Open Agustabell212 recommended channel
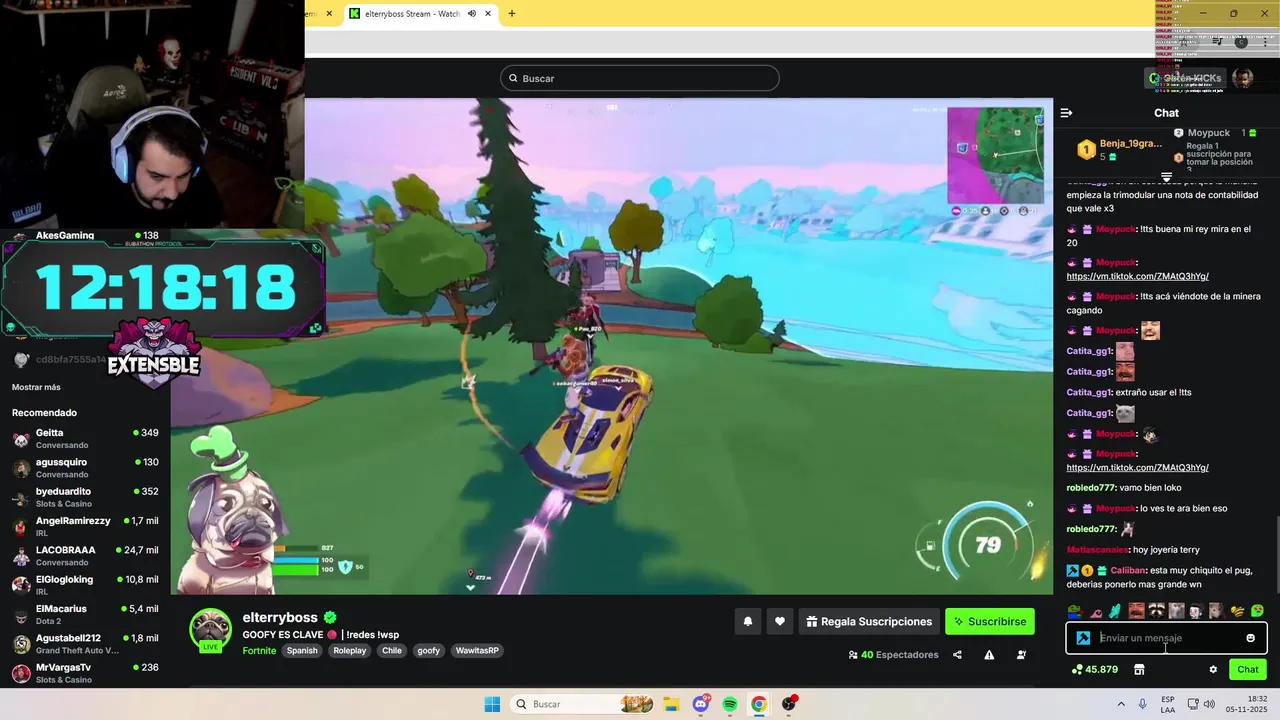 click(x=85, y=643)
